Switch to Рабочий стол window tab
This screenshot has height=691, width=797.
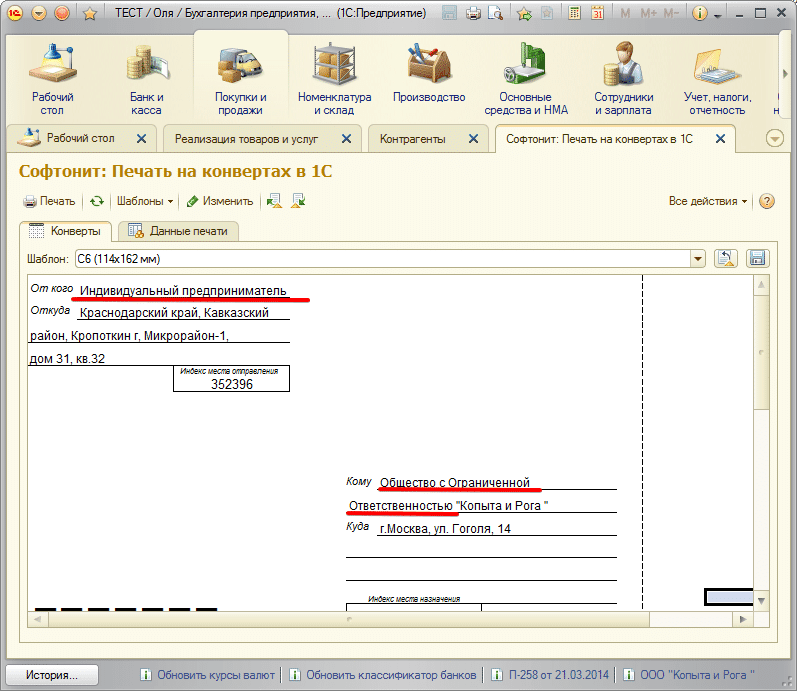click(x=80, y=138)
